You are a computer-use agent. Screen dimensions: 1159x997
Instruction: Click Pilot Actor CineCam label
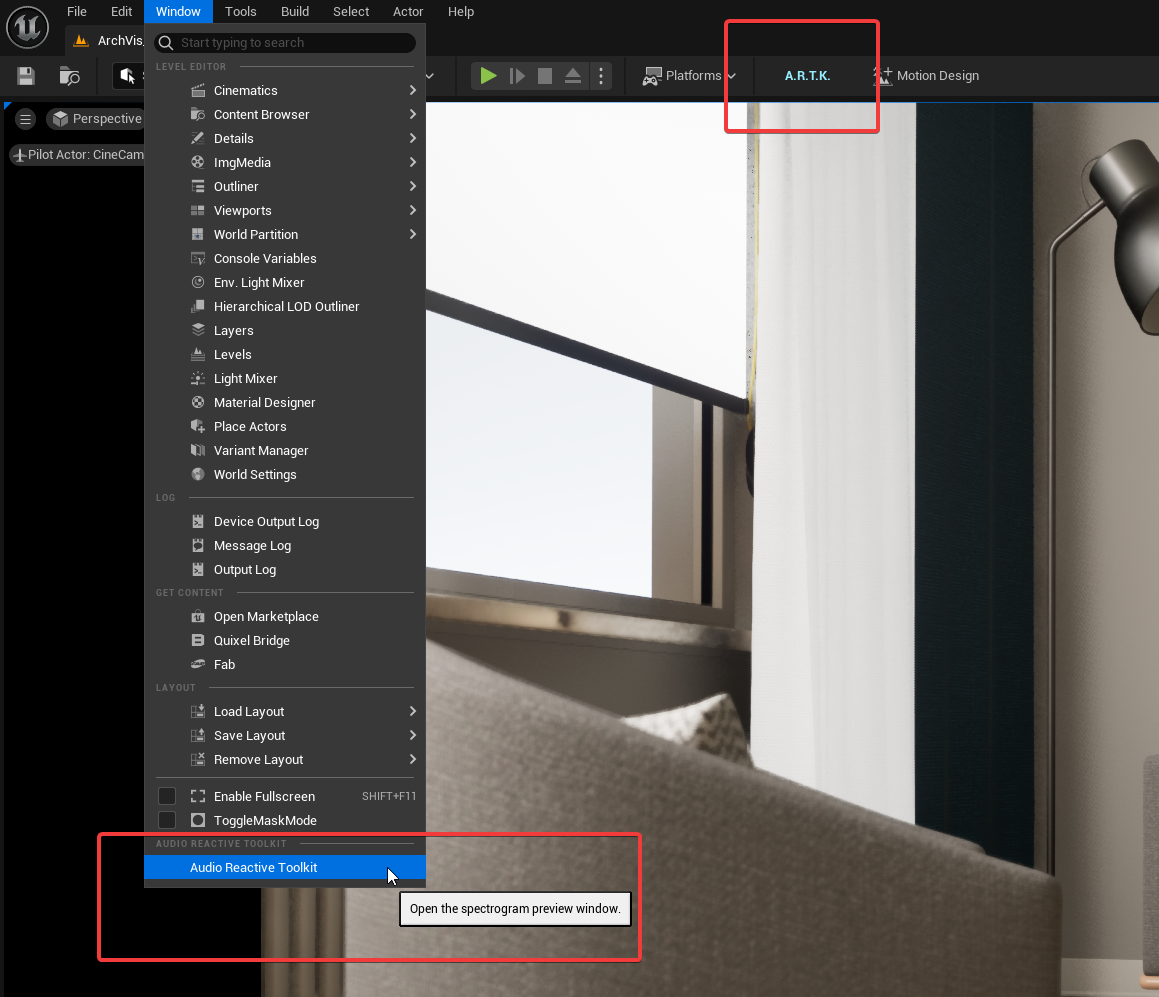pyautogui.click(x=79, y=154)
